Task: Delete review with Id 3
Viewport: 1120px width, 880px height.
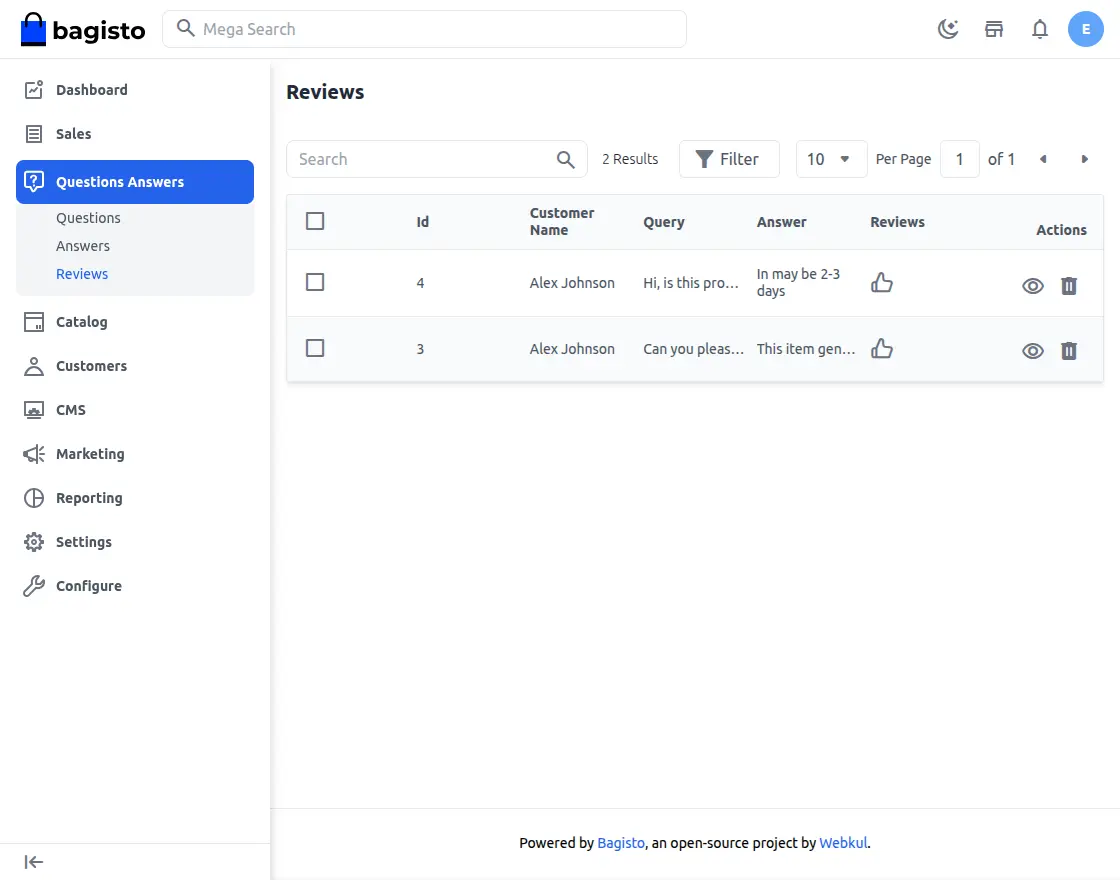Action: (x=1069, y=351)
